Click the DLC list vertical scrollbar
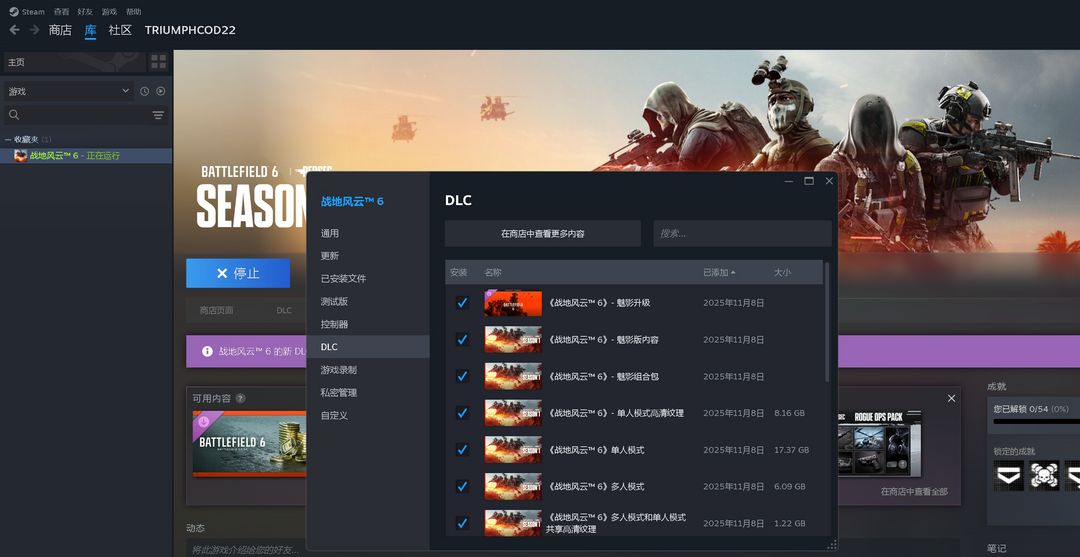Viewport: 1080px width, 557px height. click(x=827, y=320)
